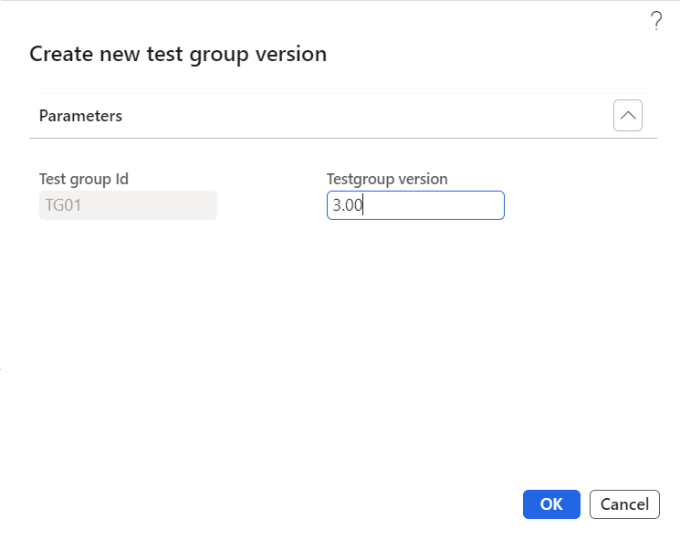This screenshot has height=550, width=680.
Task: Focus the Testgroup version input field
Action: [415, 206]
